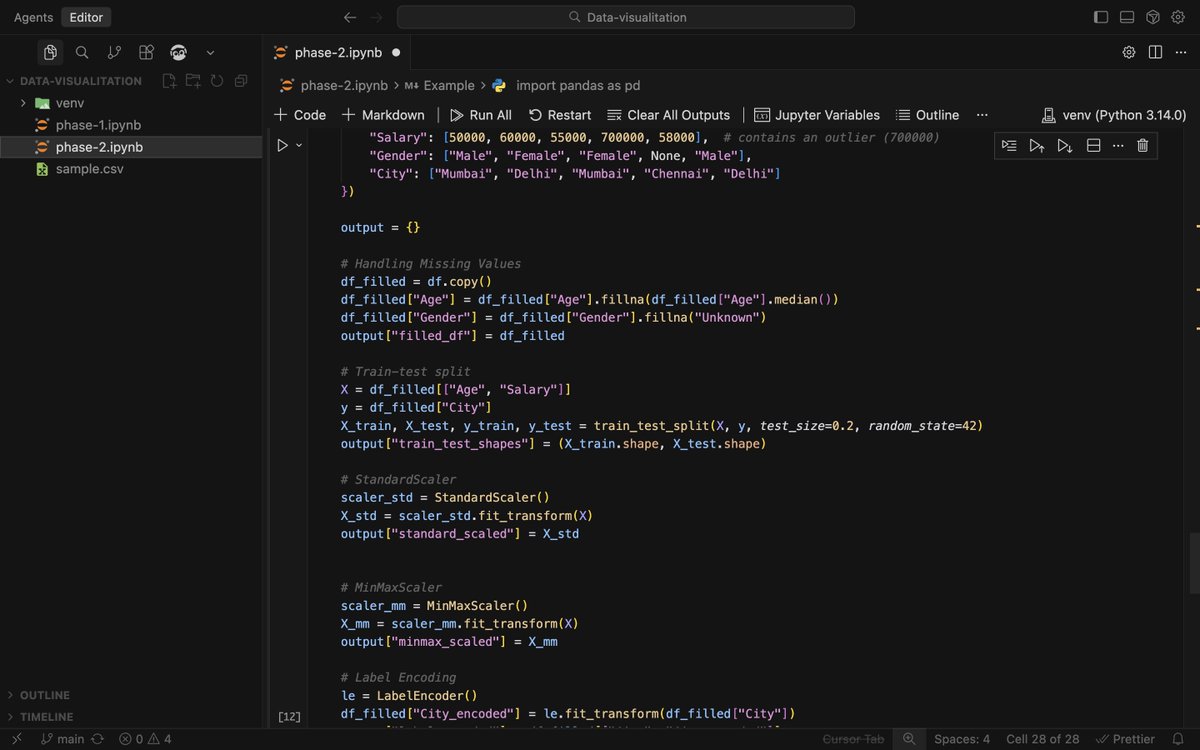Viewport: 1200px width, 750px height.
Task: Open remote window indicator in status bar
Action: [x=16, y=739]
